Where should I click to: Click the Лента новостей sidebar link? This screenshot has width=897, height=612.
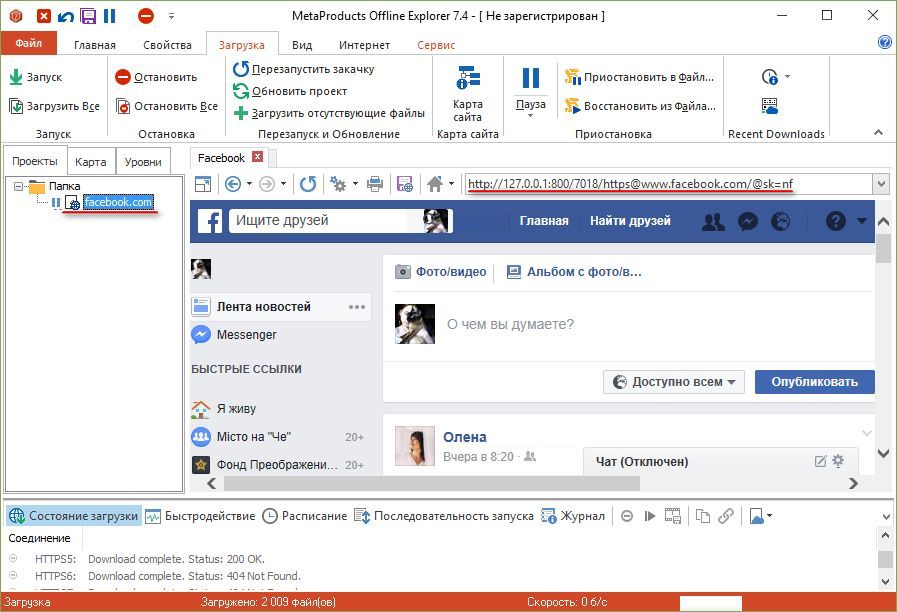[280, 307]
